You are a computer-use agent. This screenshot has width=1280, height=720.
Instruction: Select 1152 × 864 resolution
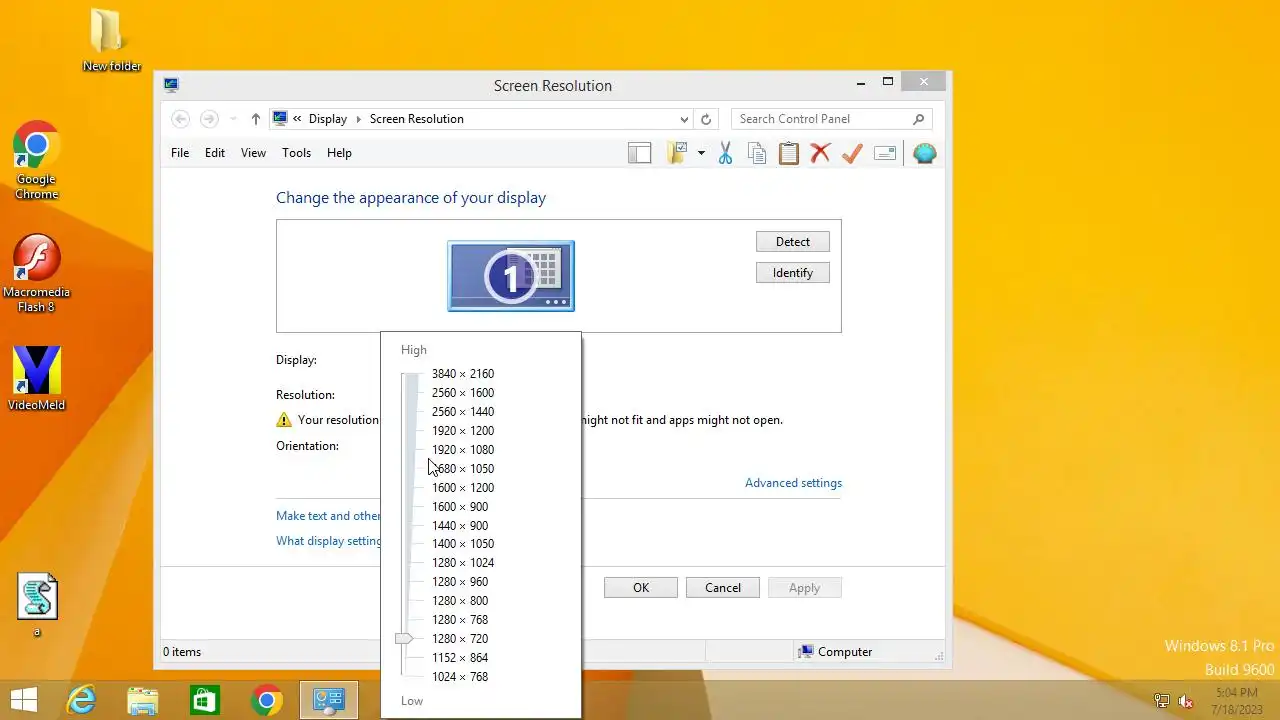coord(460,658)
